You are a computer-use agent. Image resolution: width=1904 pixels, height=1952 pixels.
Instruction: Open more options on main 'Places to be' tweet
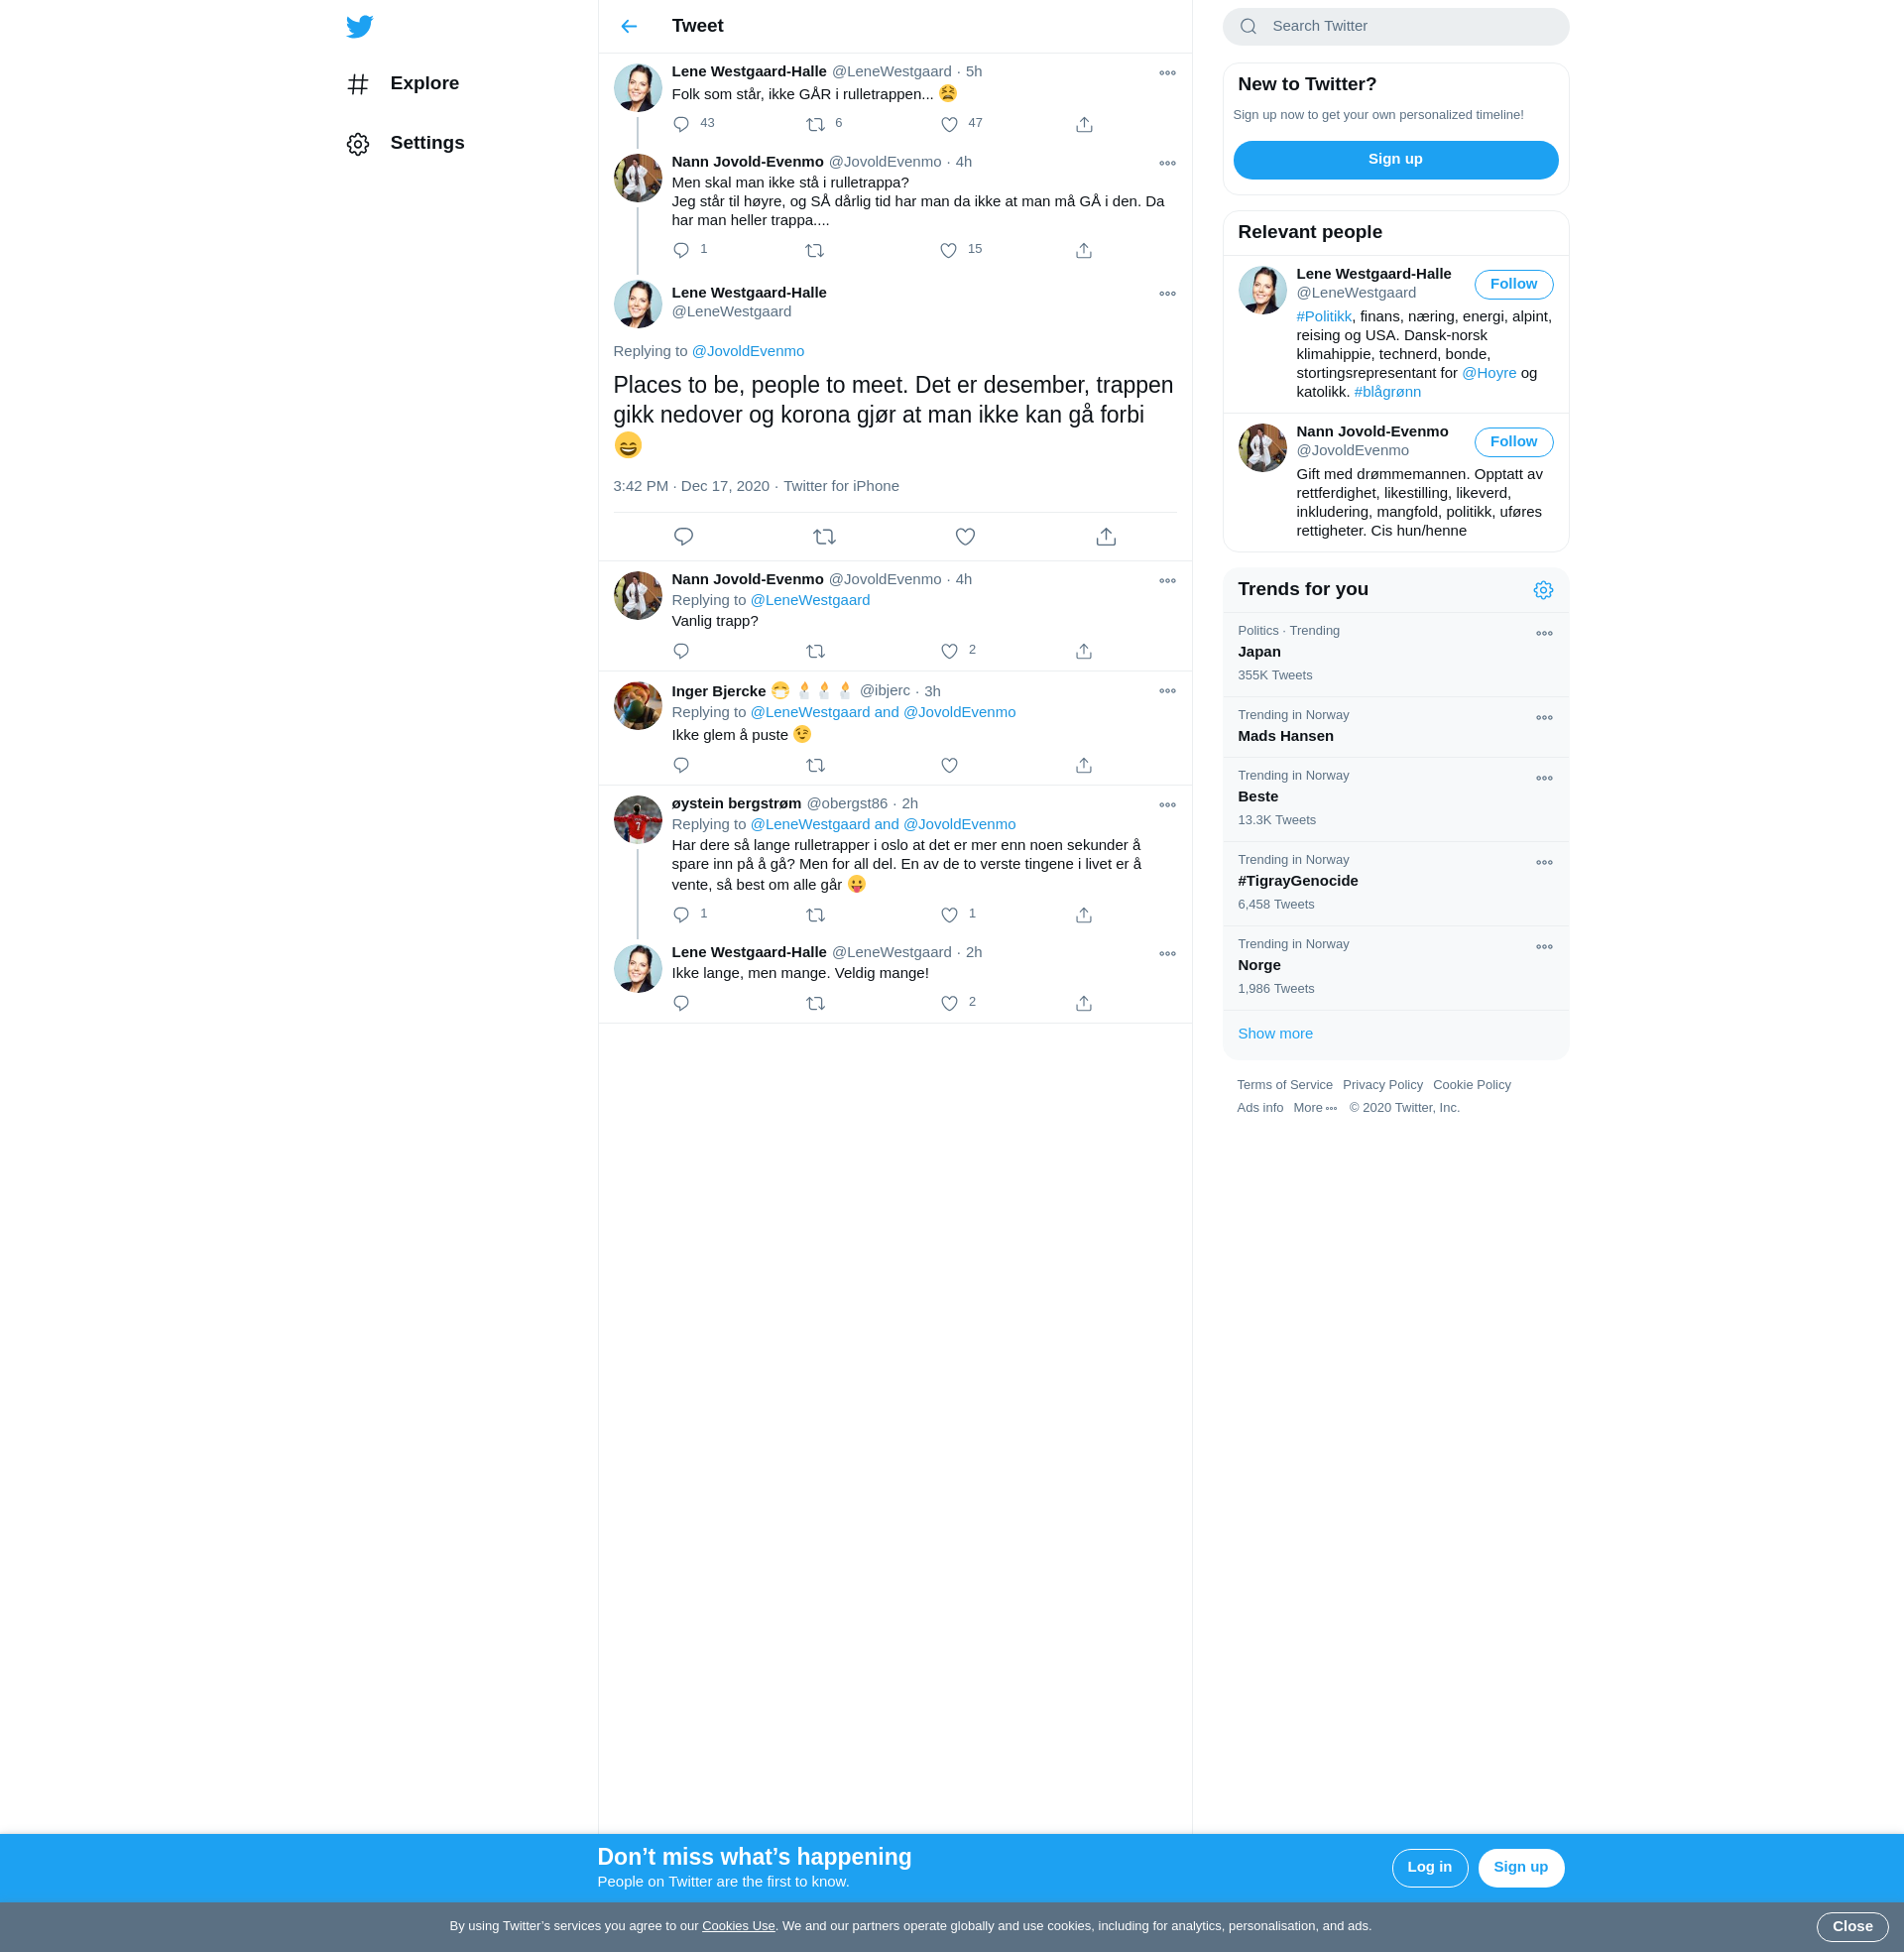tap(1167, 293)
